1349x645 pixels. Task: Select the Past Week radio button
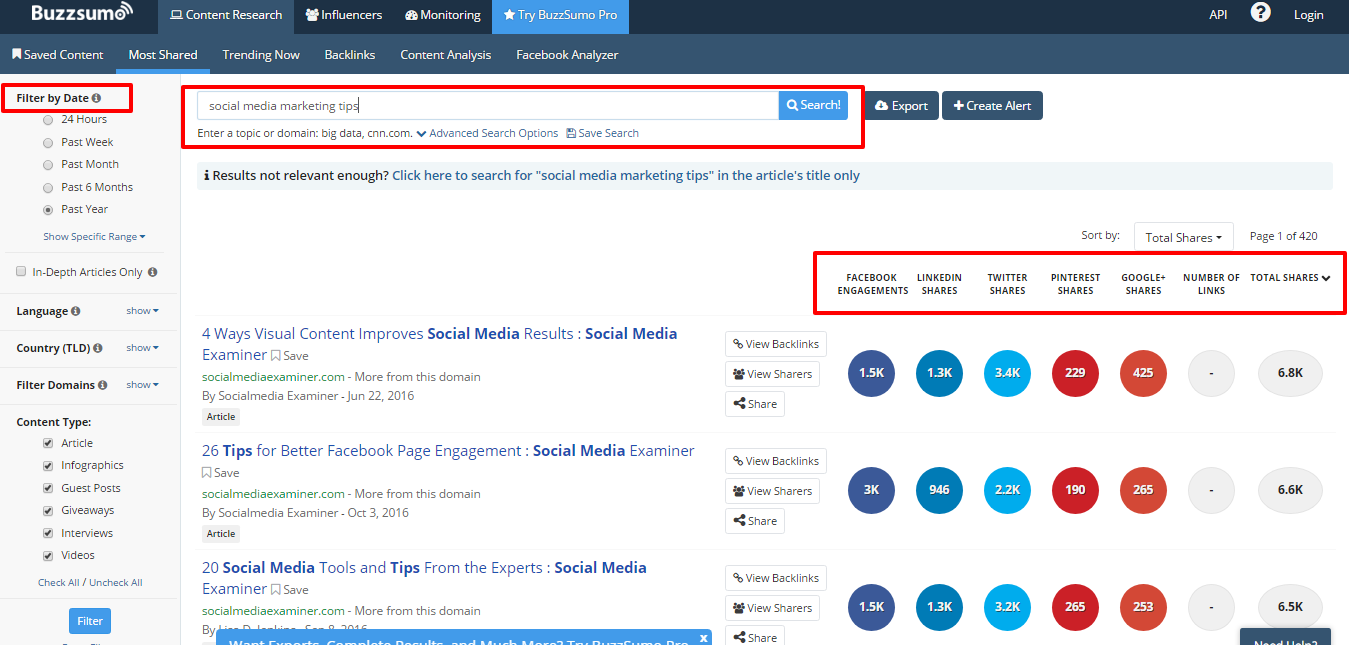[48, 142]
